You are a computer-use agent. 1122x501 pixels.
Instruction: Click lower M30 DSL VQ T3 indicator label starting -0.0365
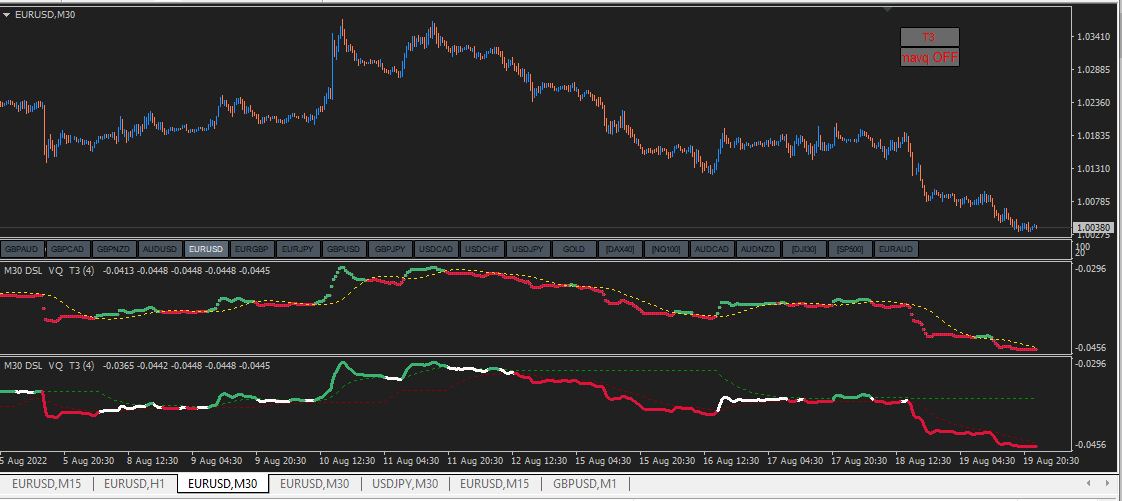[137, 366]
